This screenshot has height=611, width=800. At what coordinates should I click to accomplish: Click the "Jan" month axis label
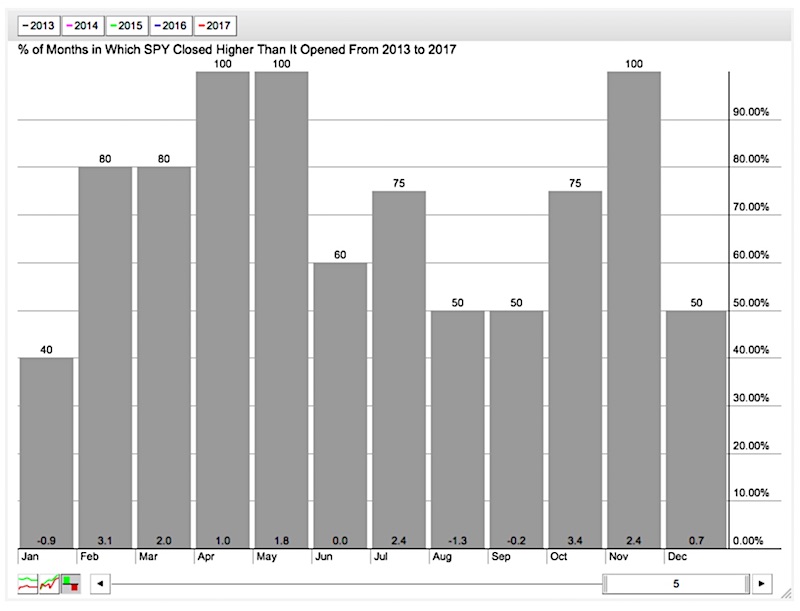click(x=30, y=556)
